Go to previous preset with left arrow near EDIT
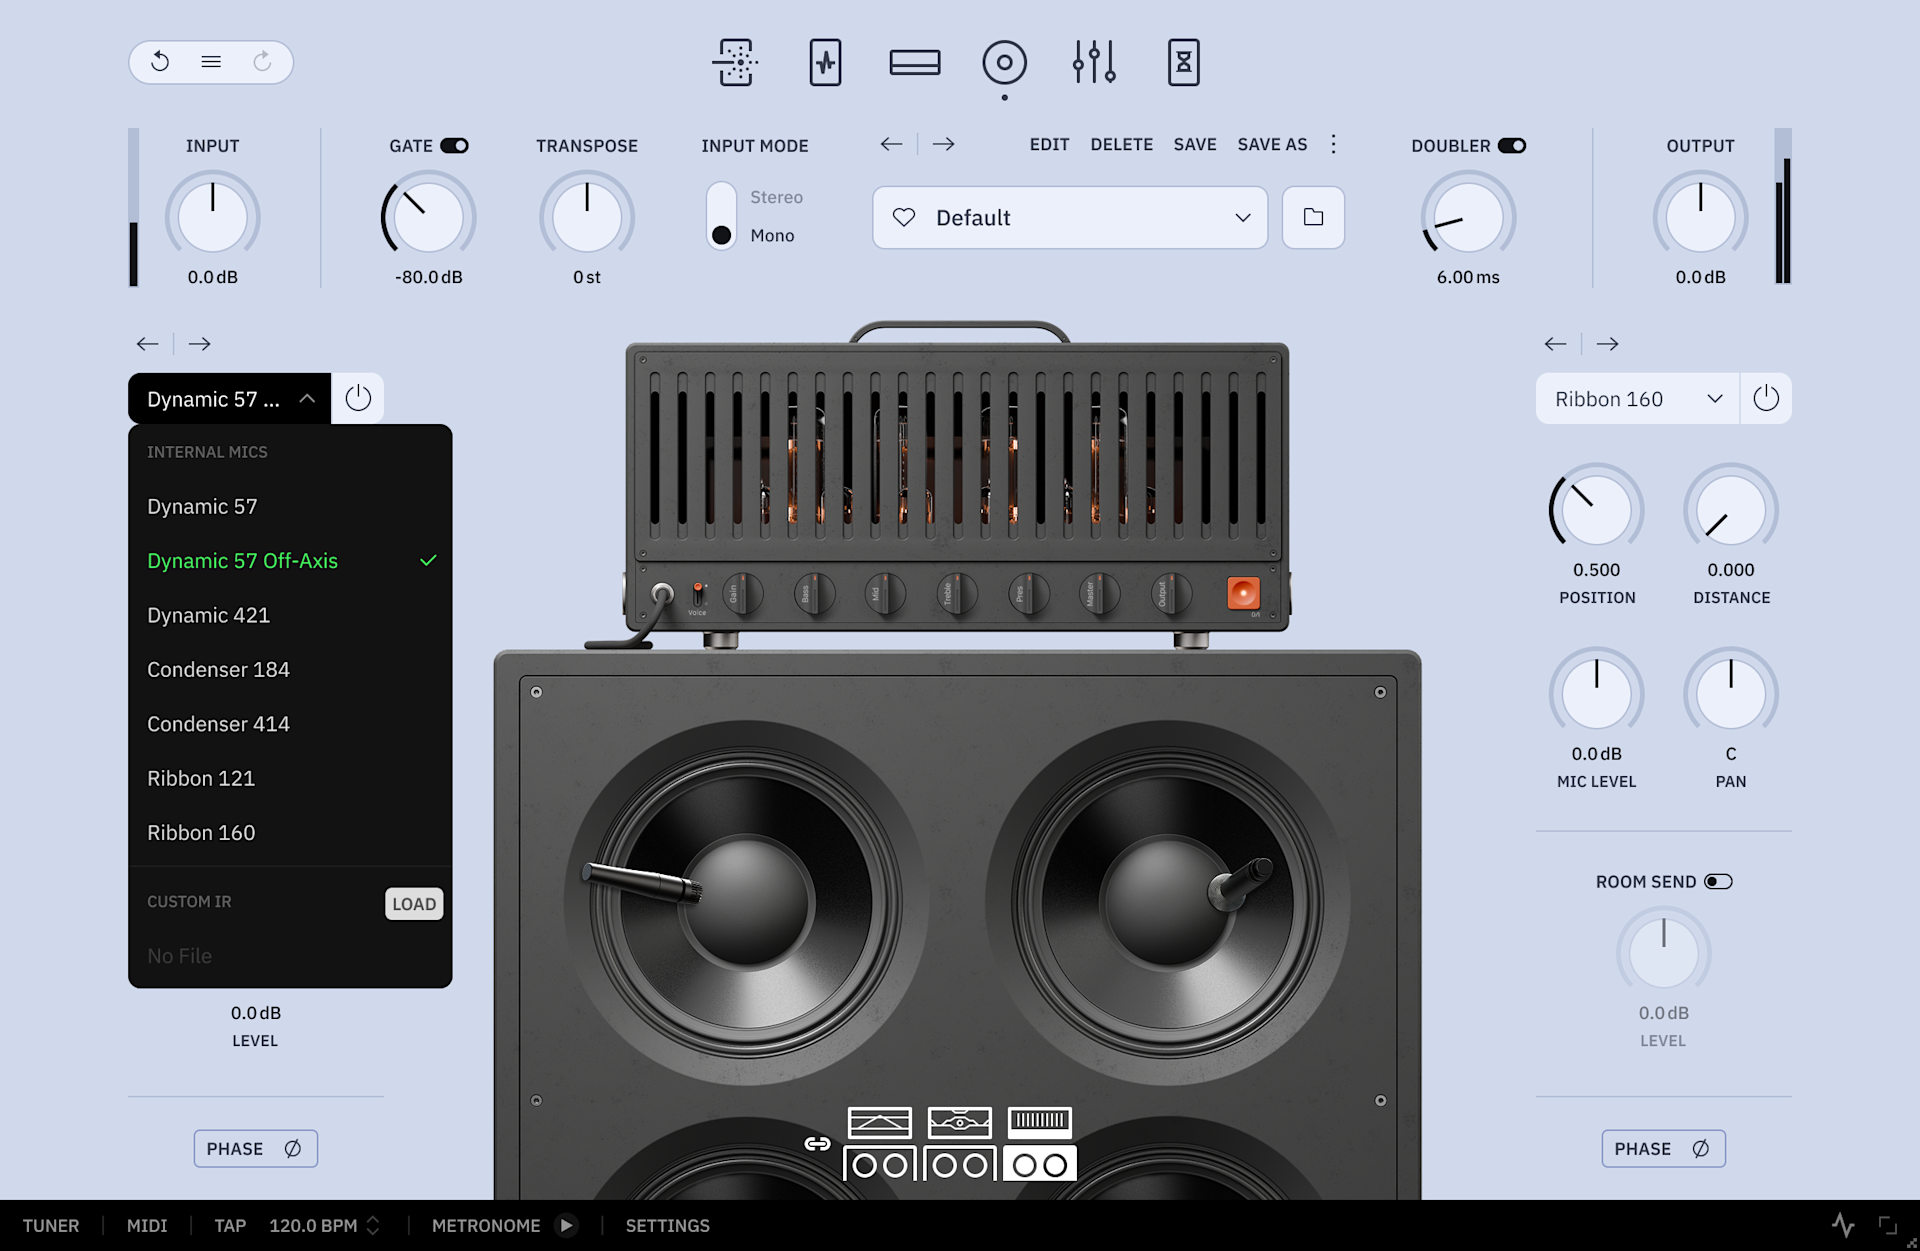Viewport: 1920px width, 1251px height. coord(891,144)
